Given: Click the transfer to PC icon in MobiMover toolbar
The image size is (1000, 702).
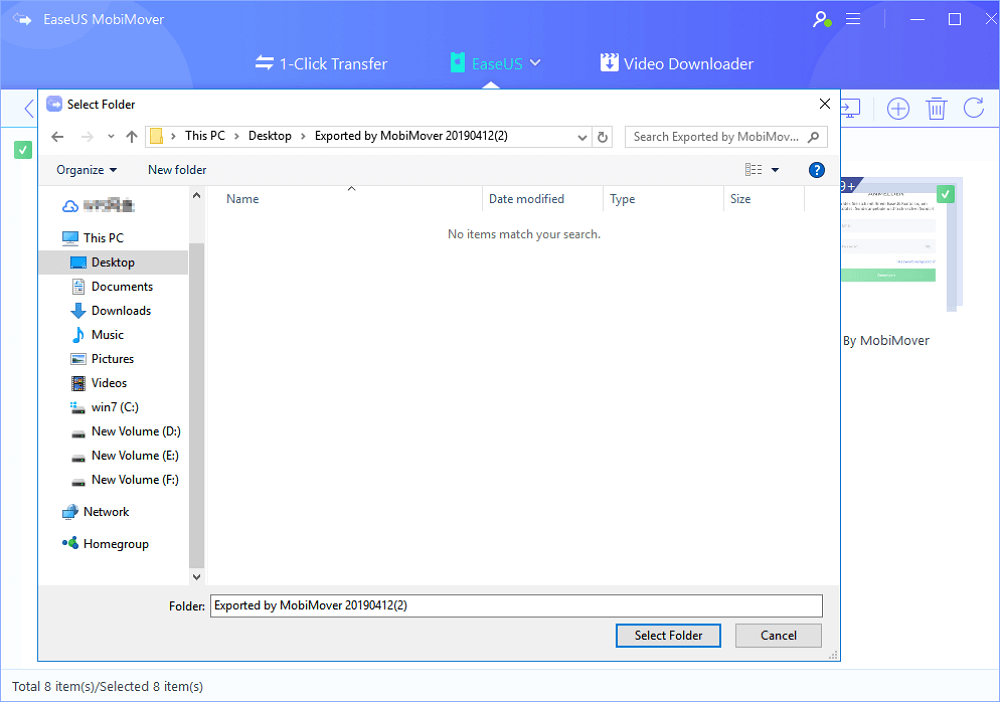Looking at the screenshot, I should (x=851, y=108).
